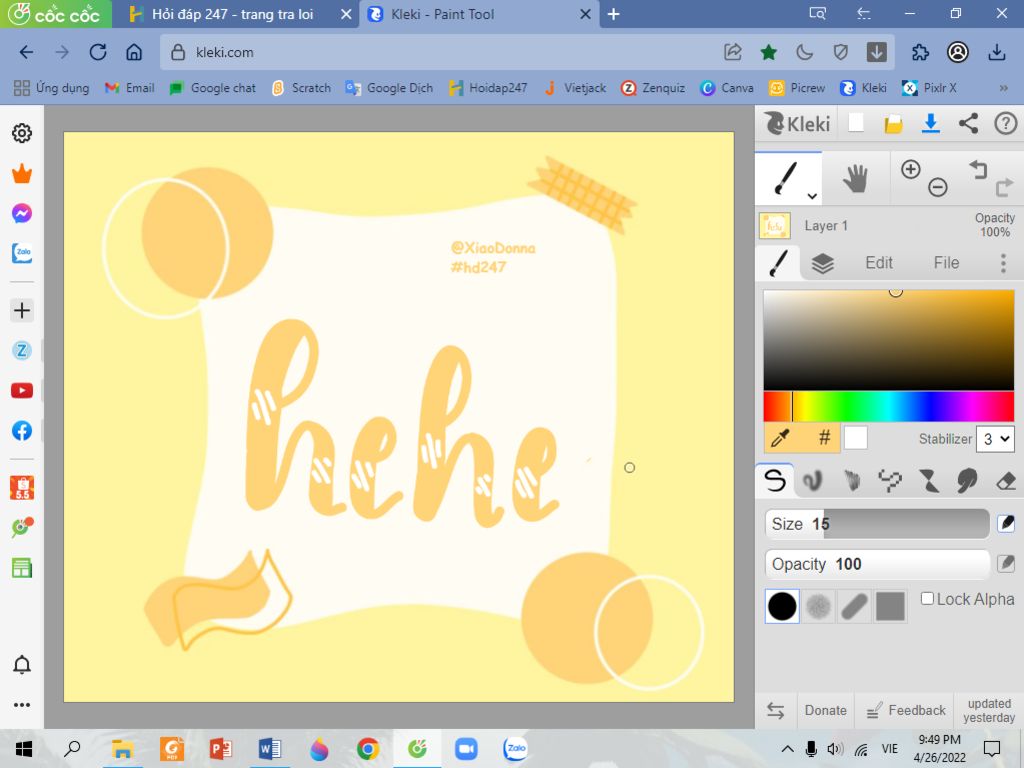Select the soft textured brush tip

pyautogui.click(x=818, y=606)
